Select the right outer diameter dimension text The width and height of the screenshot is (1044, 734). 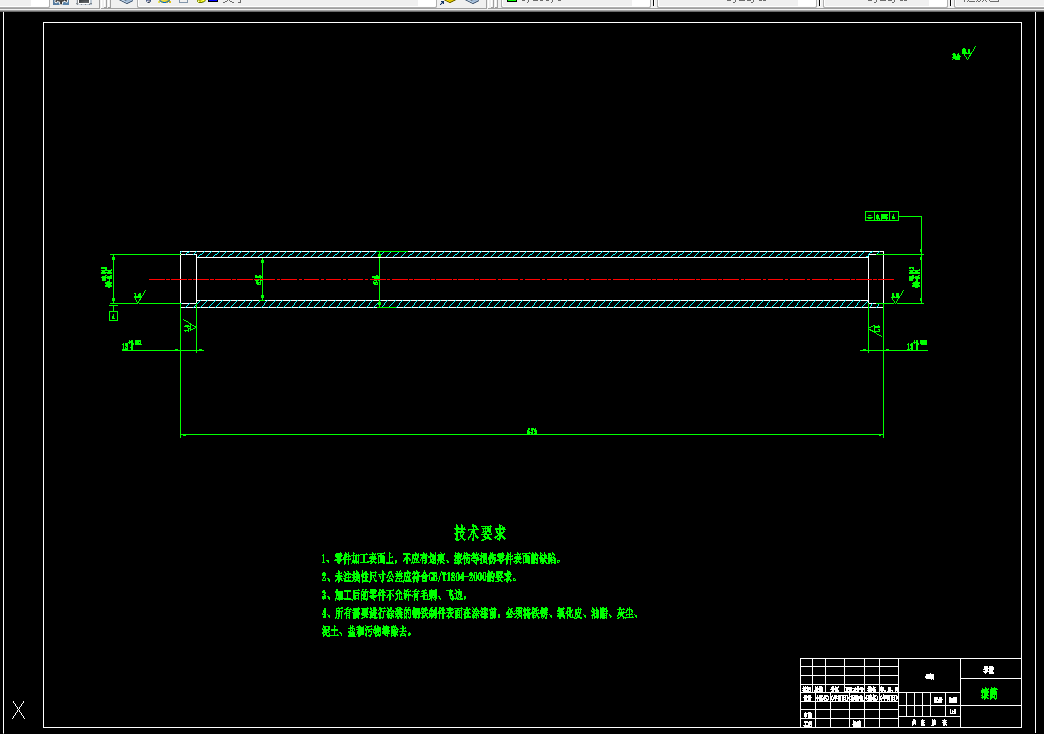(915, 278)
